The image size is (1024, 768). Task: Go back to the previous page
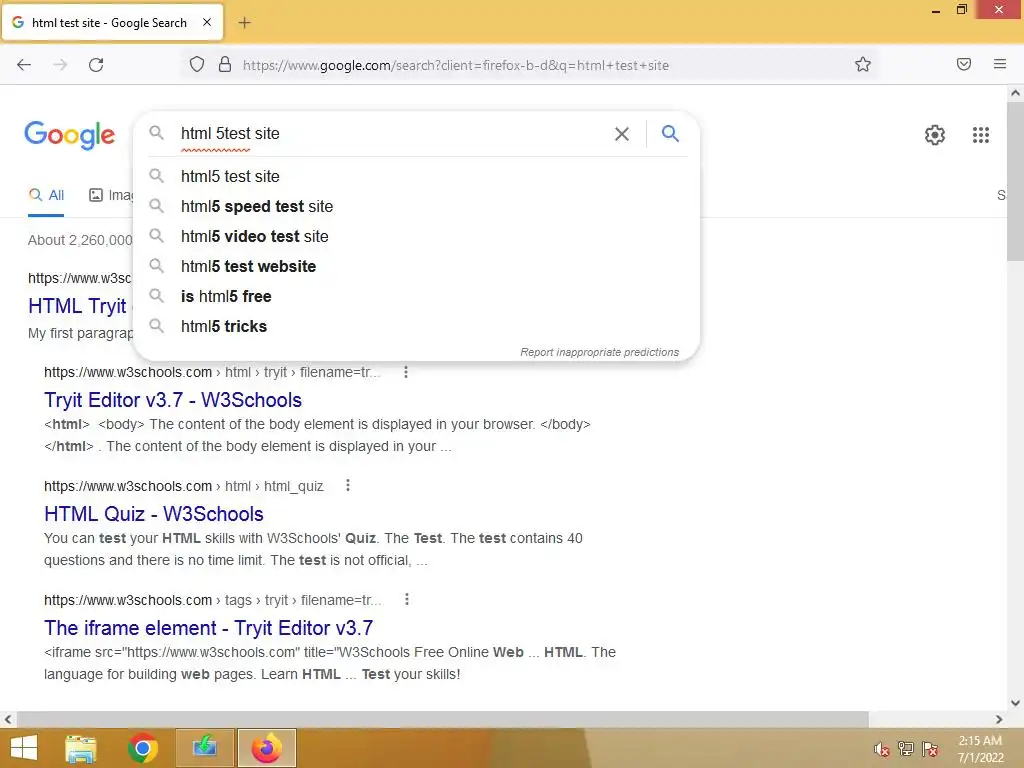[24, 65]
